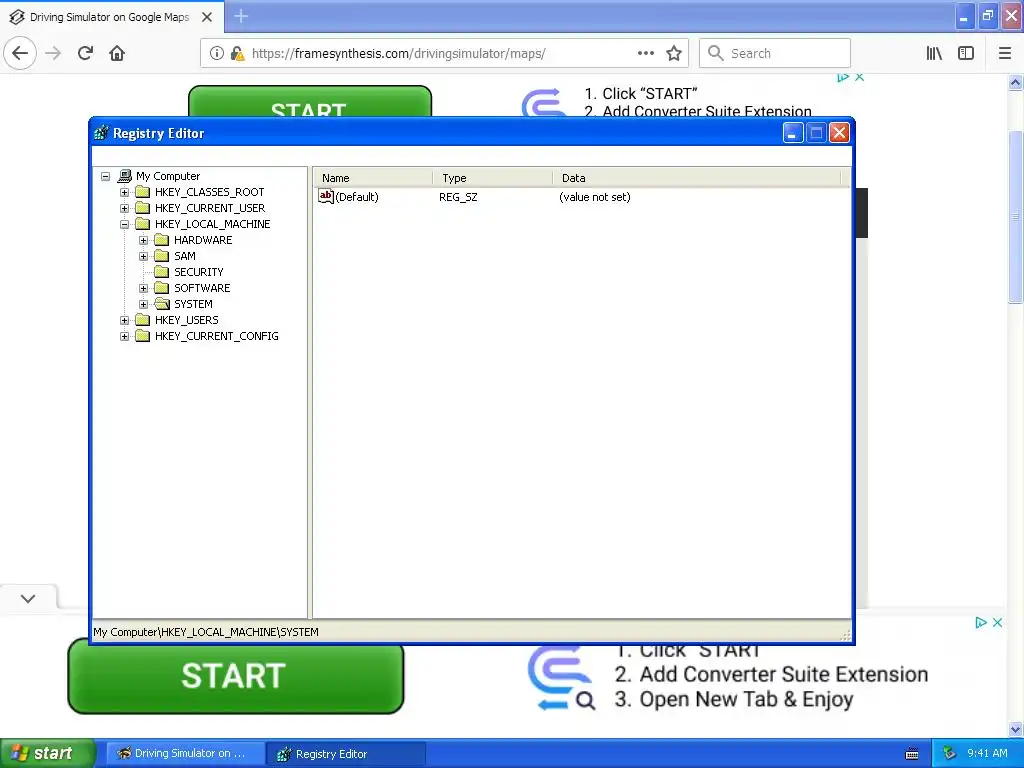Sort values by the Data column header
Image resolution: width=1024 pixels, height=768 pixels.
[x=697, y=178]
